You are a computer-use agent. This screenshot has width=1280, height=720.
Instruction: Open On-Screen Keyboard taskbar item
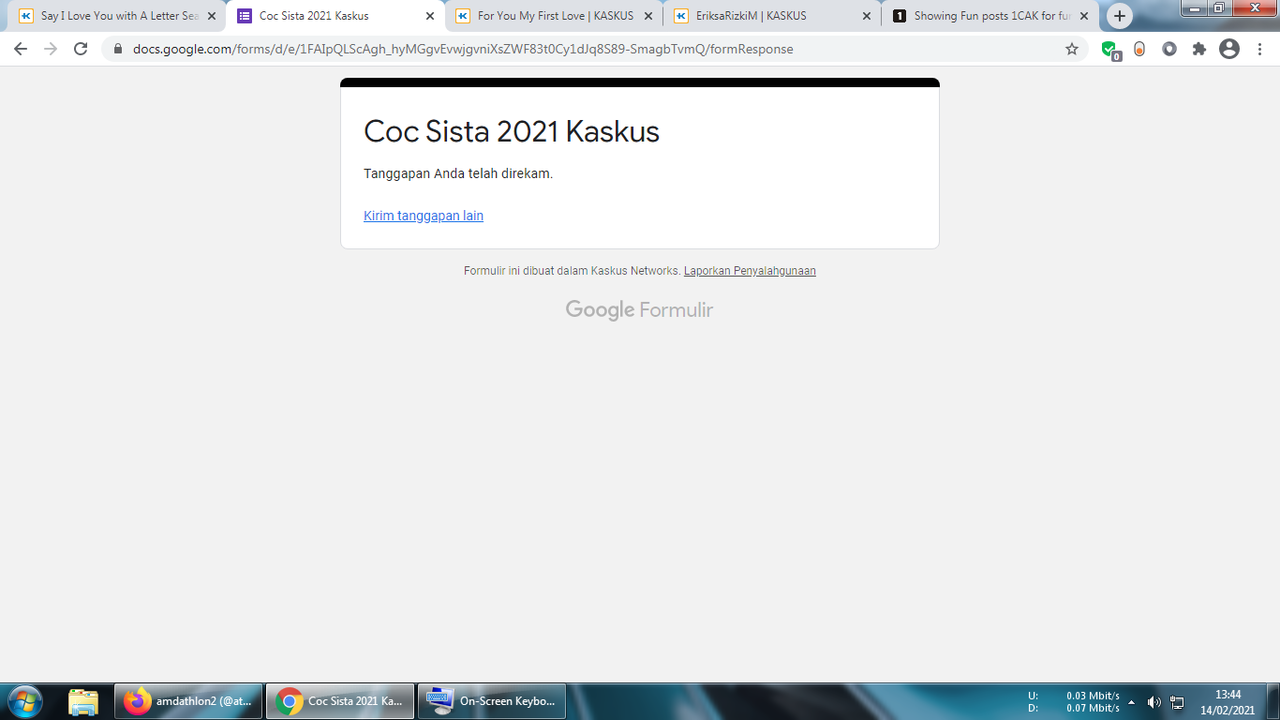click(x=492, y=701)
